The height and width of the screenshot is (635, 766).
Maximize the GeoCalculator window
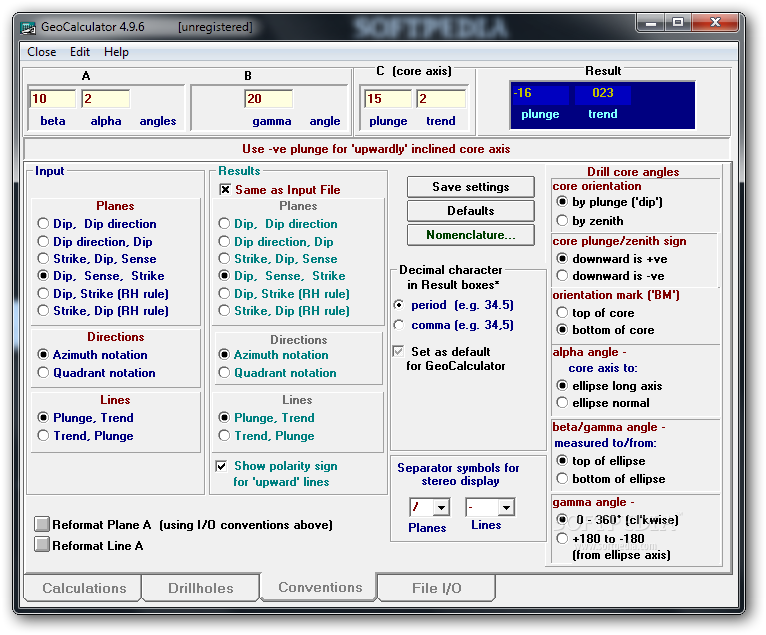click(x=678, y=22)
